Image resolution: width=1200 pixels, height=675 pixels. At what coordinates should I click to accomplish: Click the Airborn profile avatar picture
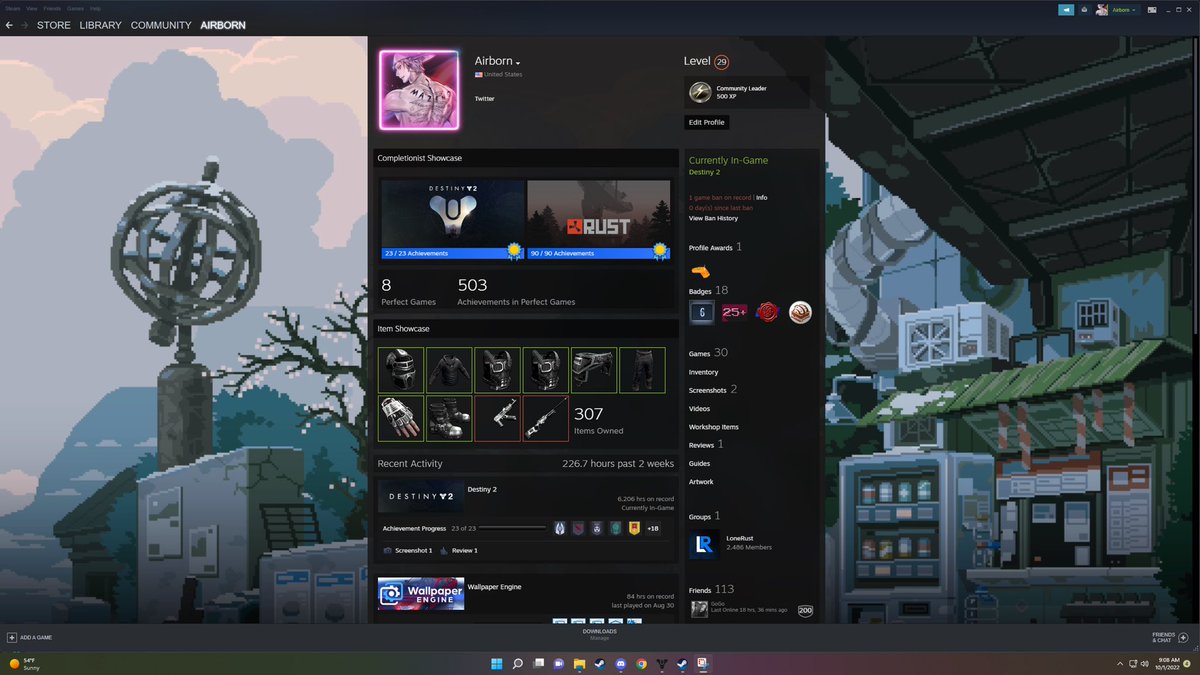(x=419, y=90)
